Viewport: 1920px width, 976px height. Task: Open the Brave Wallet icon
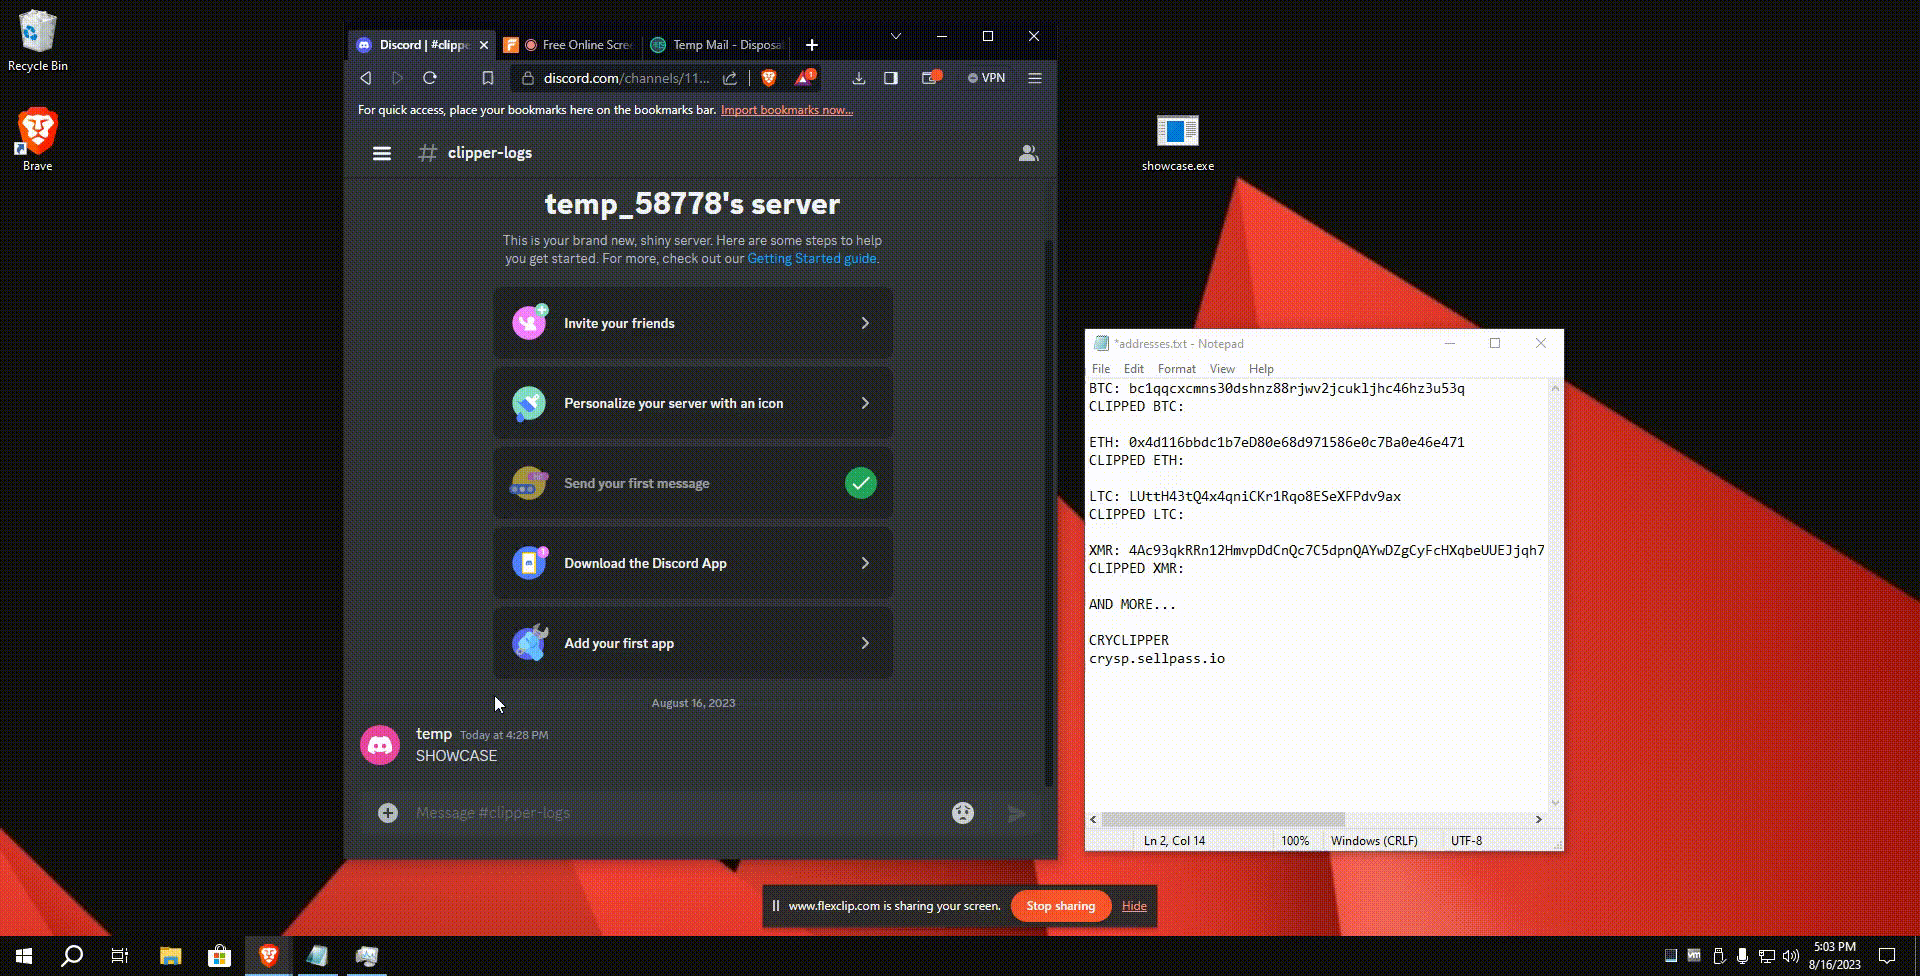[931, 77]
